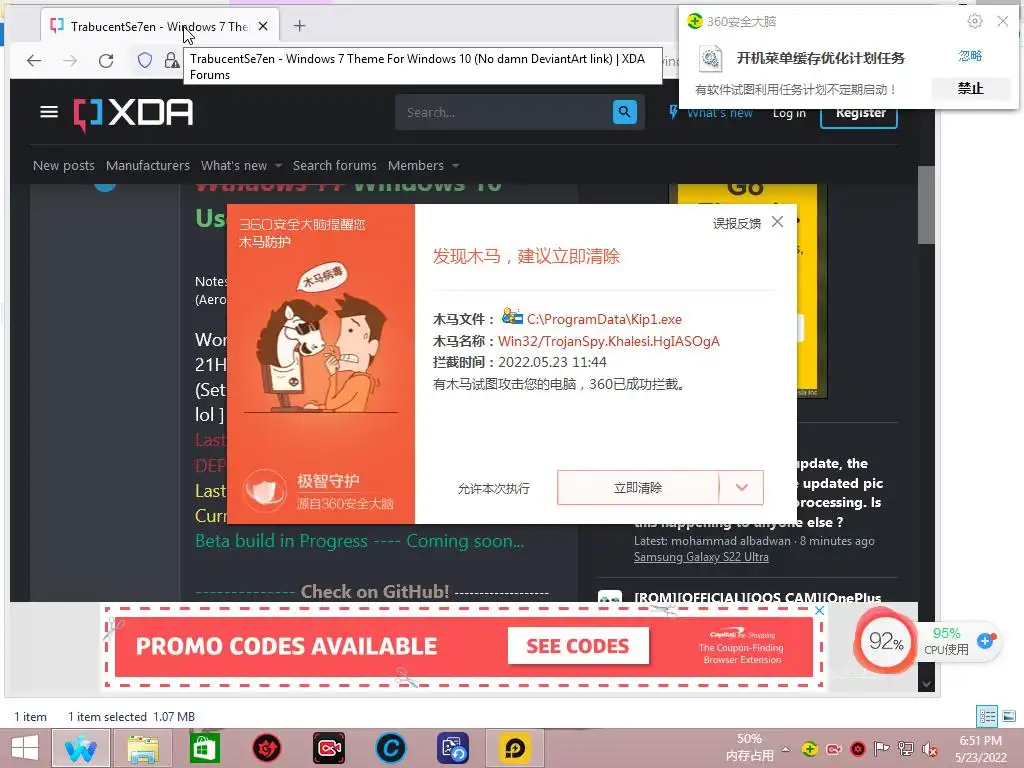Switch Explorer to details view
This screenshot has height=768, width=1024.
tap(987, 716)
